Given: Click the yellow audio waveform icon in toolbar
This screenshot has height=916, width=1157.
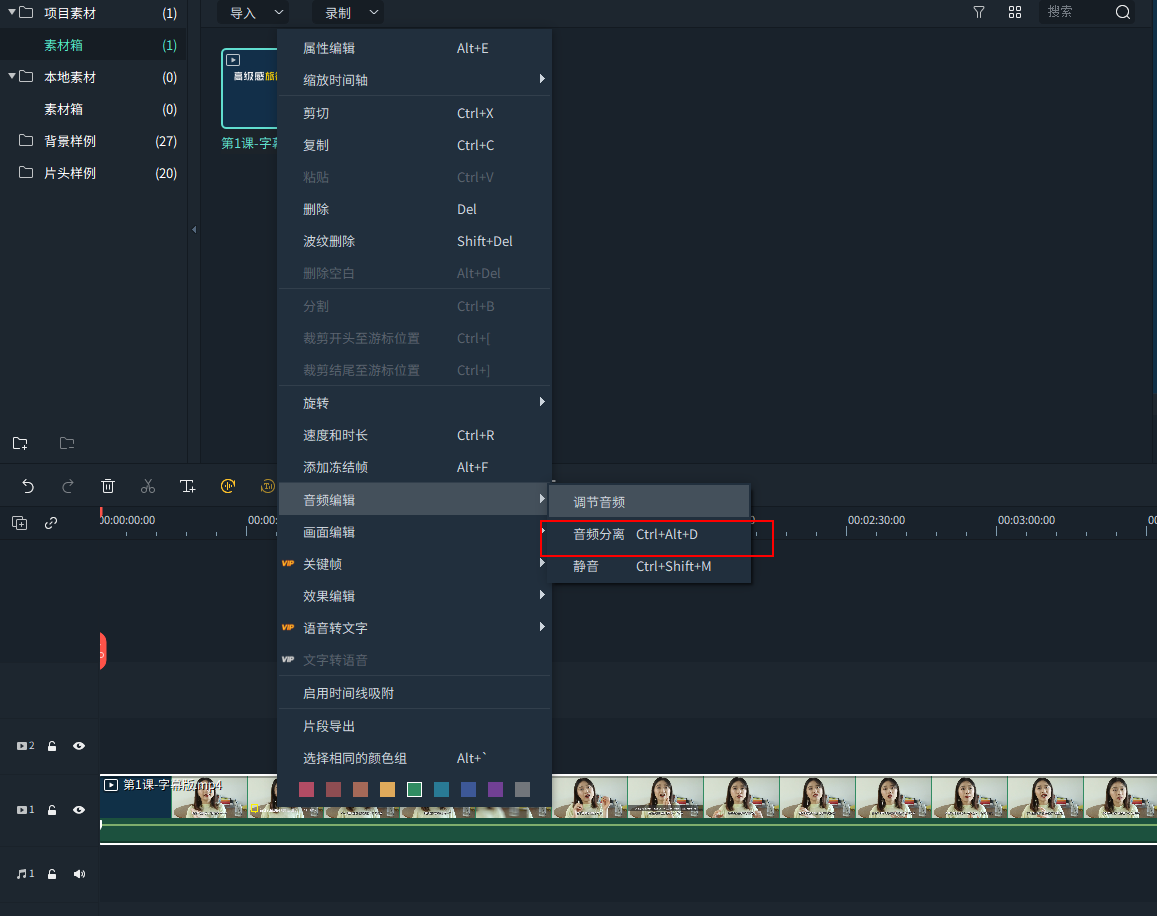Looking at the screenshot, I should [x=228, y=486].
